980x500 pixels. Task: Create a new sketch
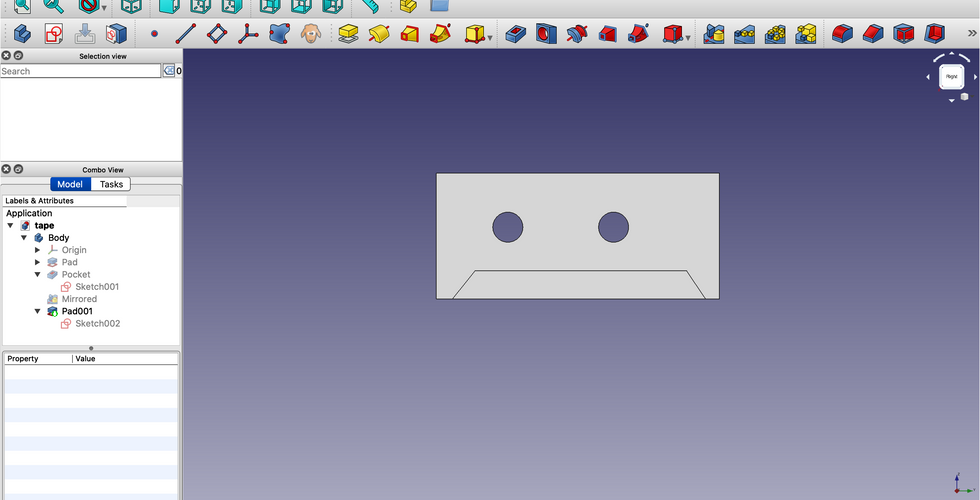click(54, 33)
